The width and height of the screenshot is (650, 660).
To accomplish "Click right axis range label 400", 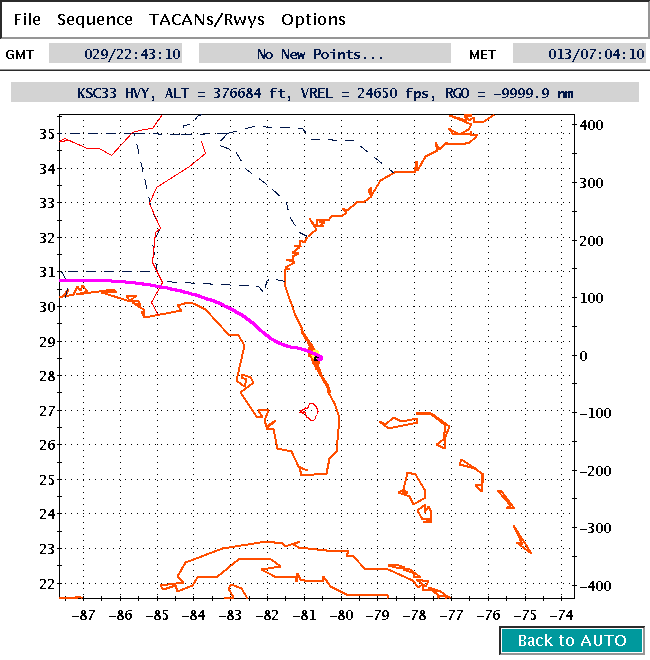I will (x=591, y=125).
